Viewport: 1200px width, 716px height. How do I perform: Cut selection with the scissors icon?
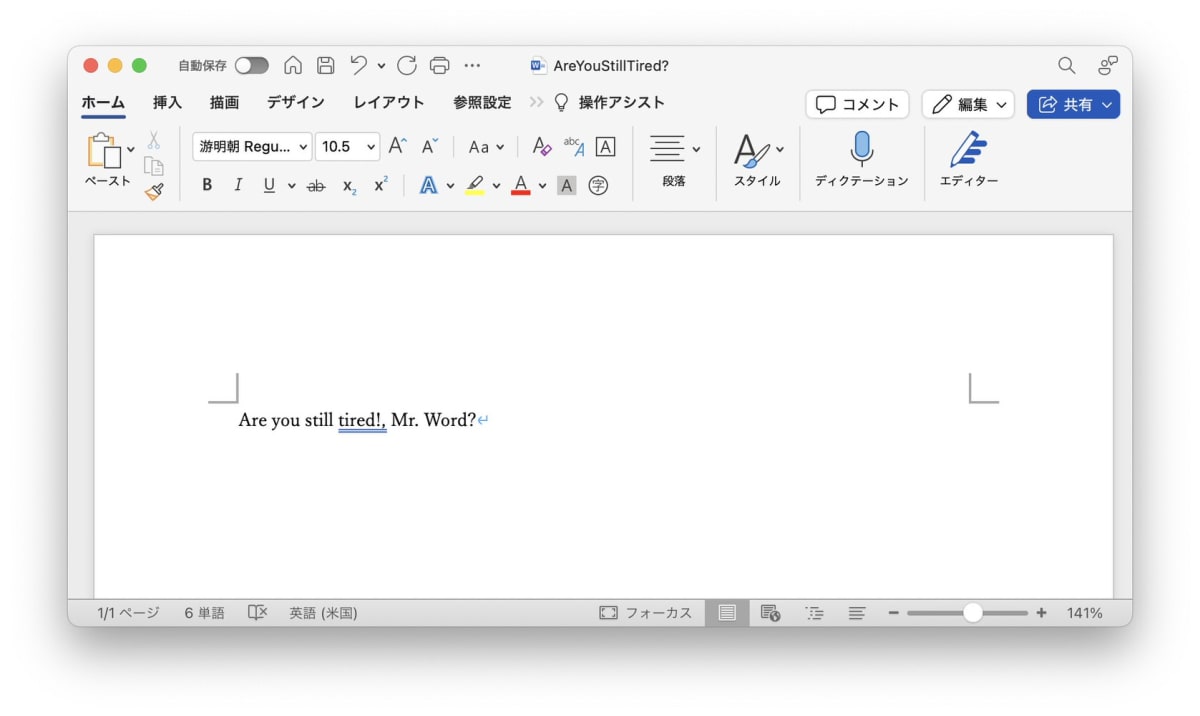(x=153, y=140)
